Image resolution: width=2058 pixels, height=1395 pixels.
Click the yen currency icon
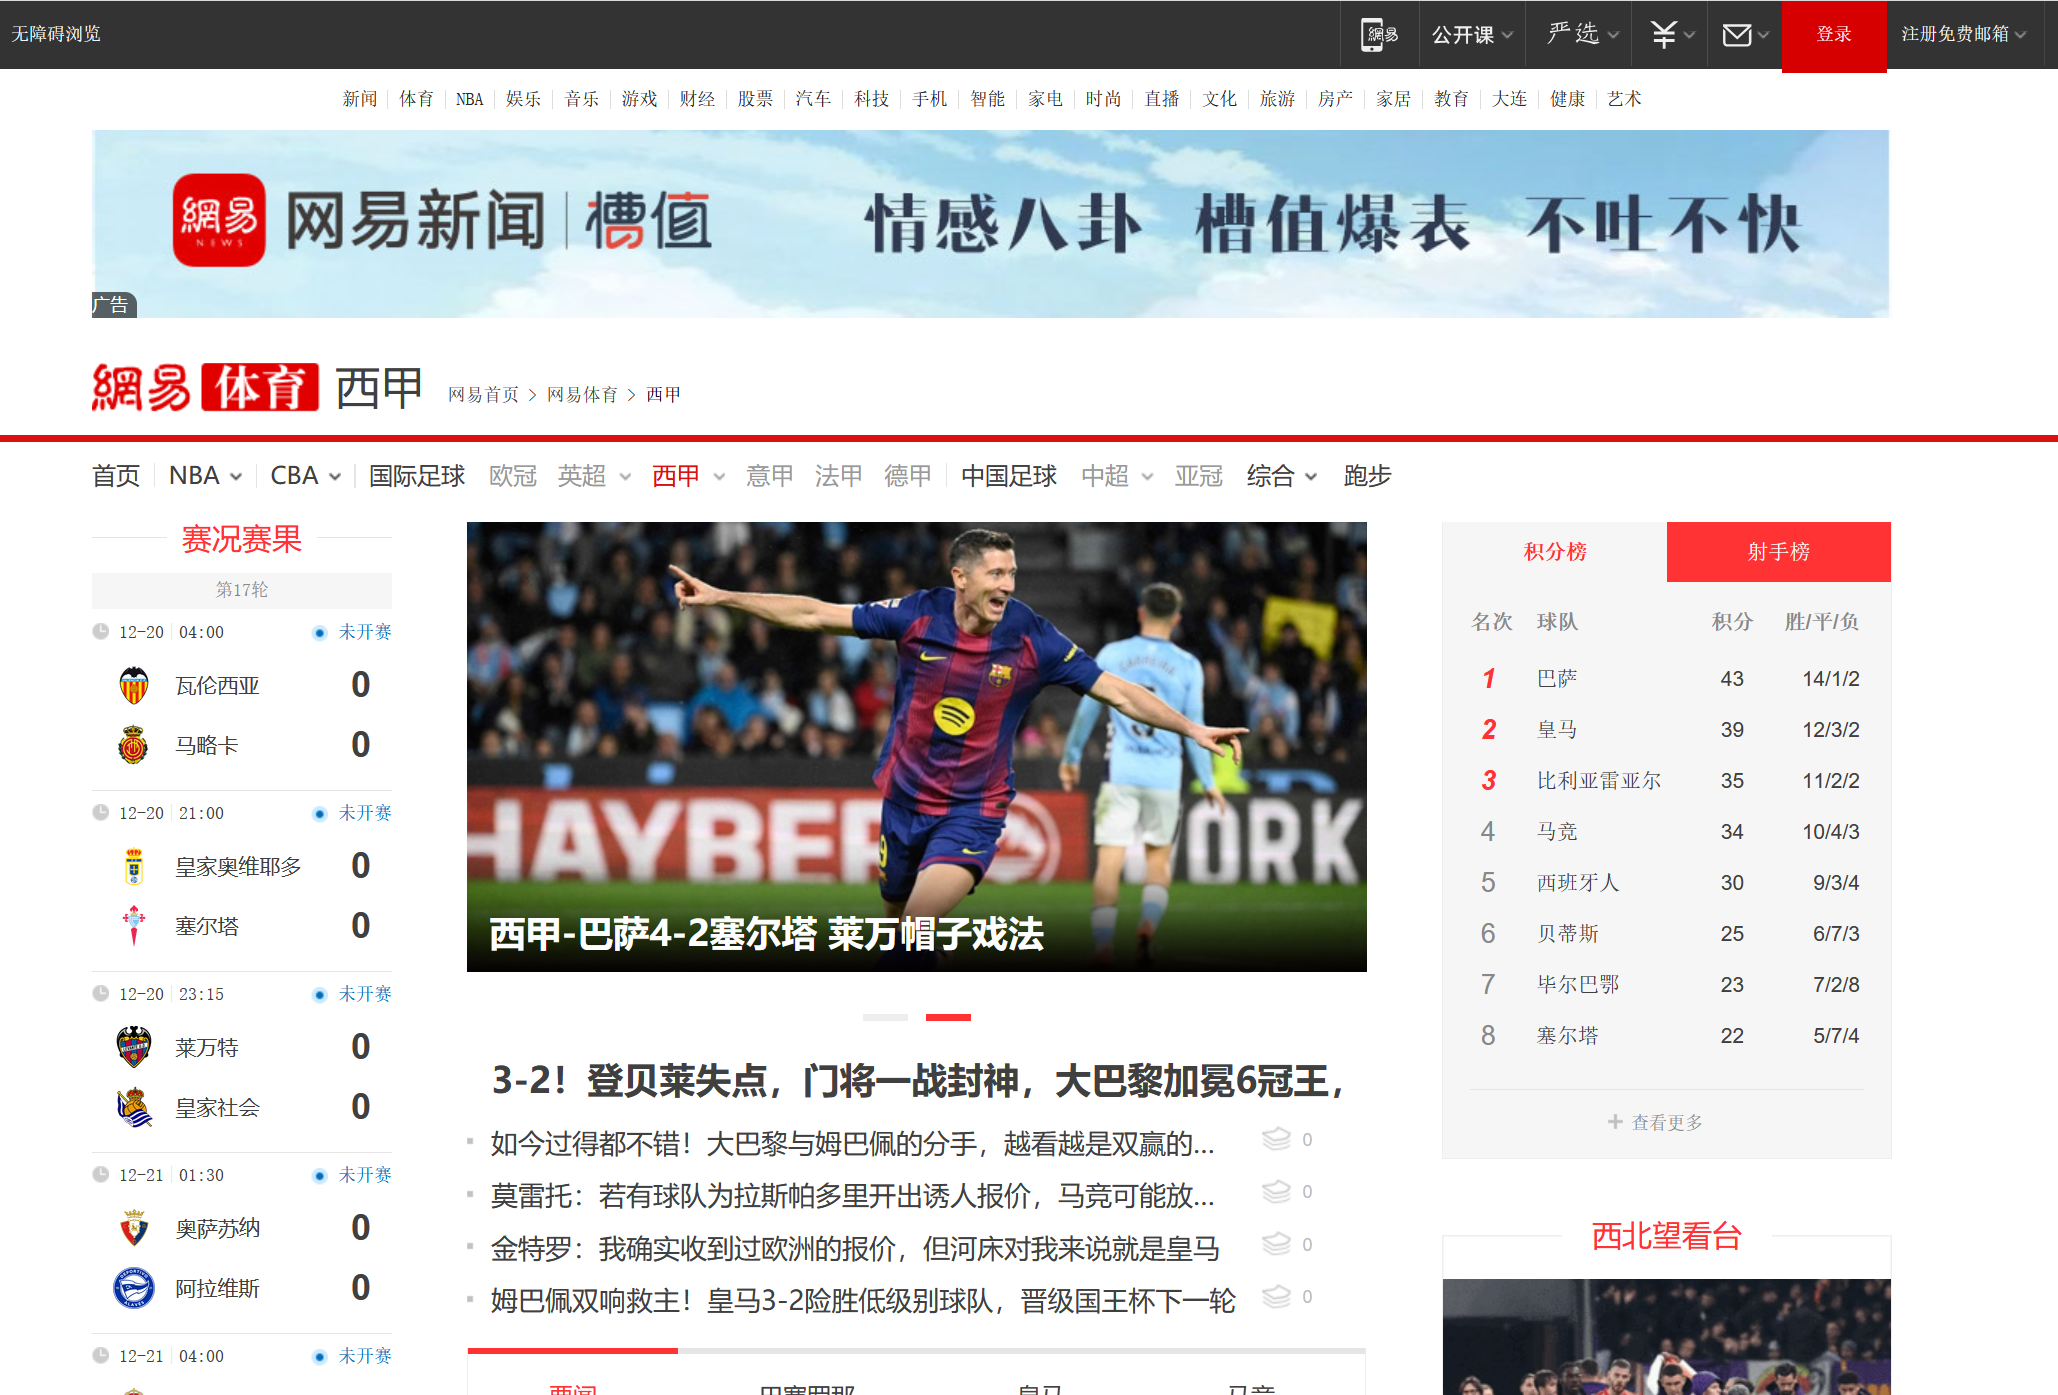coord(1664,35)
